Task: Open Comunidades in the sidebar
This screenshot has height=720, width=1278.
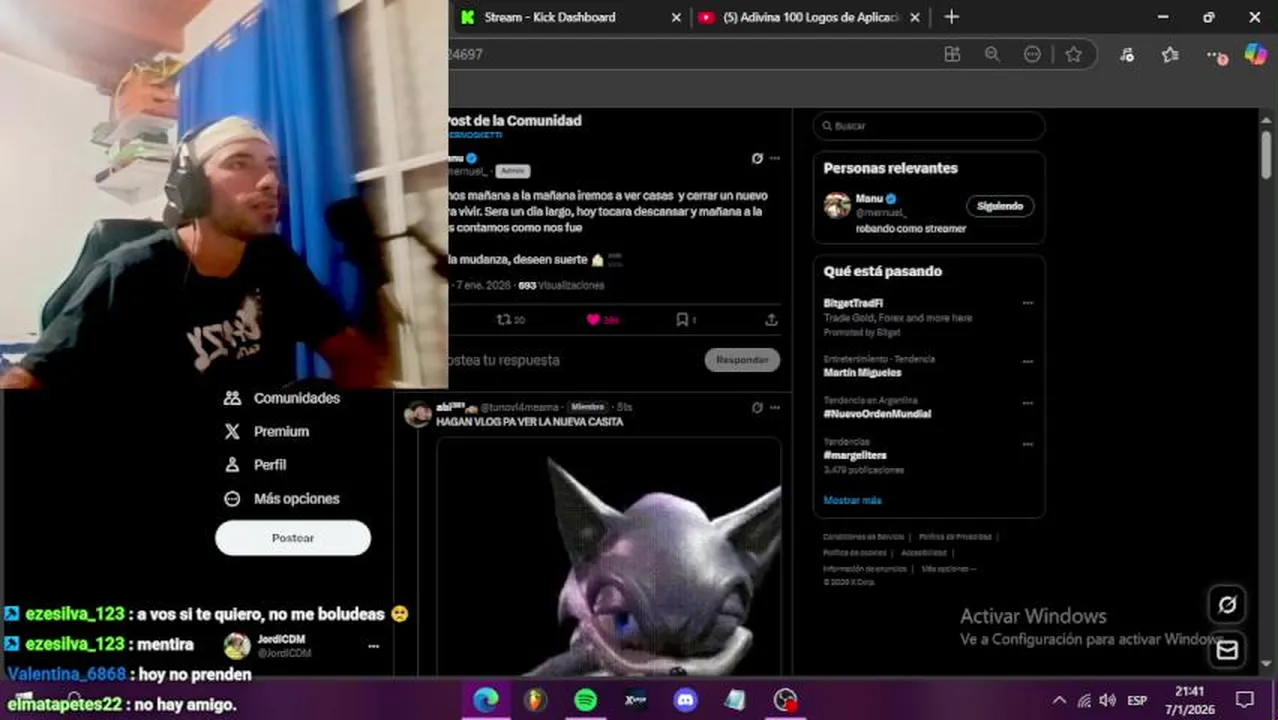Action: (x=282, y=398)
